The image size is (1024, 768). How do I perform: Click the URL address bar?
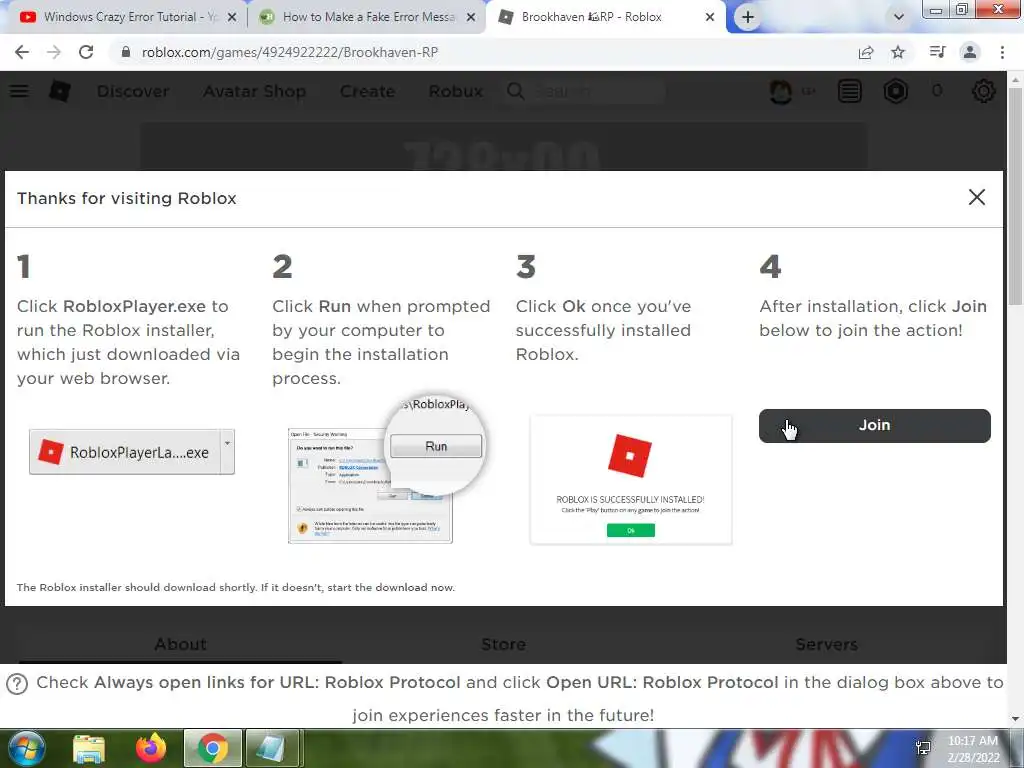pos(483,52)
